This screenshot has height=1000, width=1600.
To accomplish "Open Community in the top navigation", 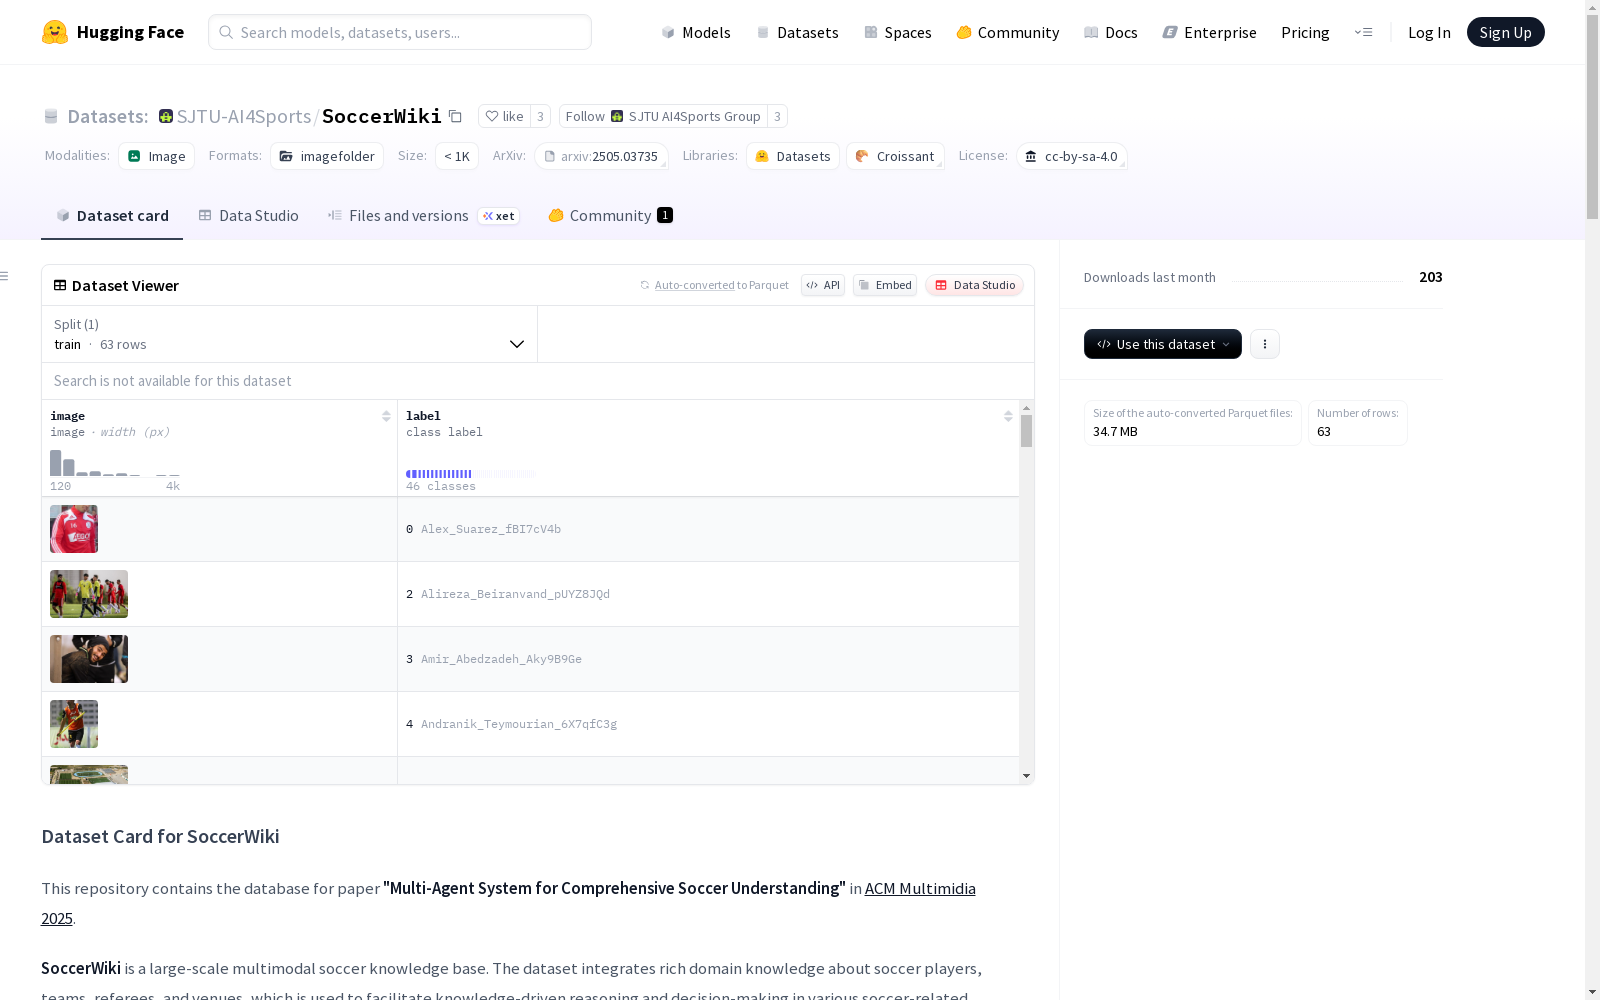I will pos(1008,32).
